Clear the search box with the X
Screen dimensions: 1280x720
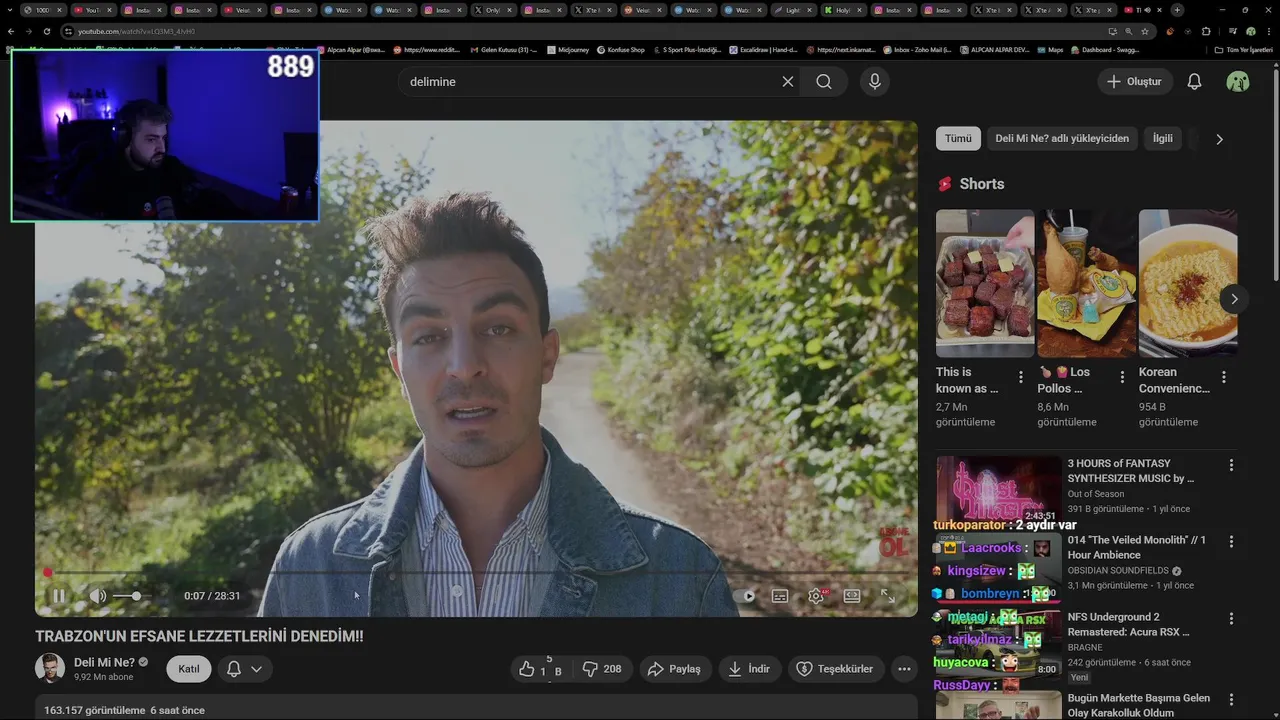pos(788,82)
